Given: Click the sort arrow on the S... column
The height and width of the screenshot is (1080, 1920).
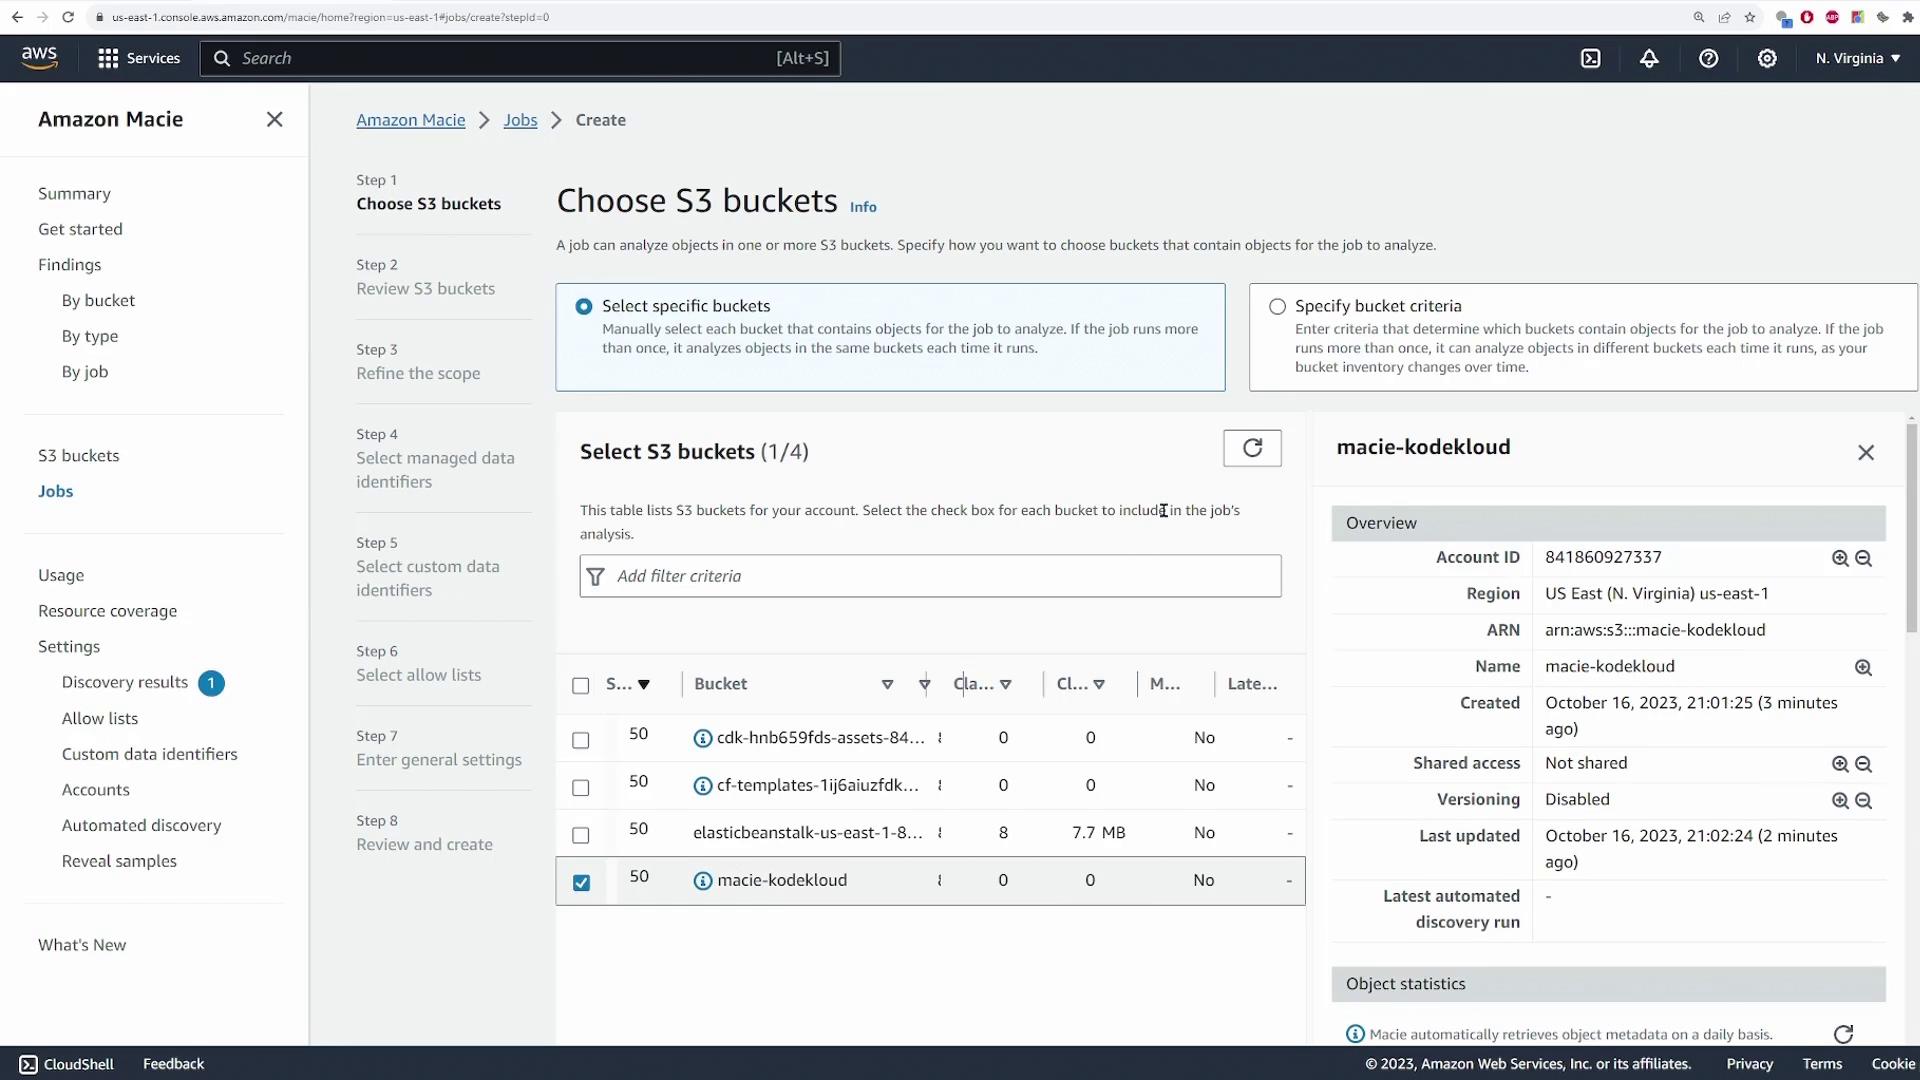Looking at the screenshot, I should pyautogui.click(x=644, y=685).
